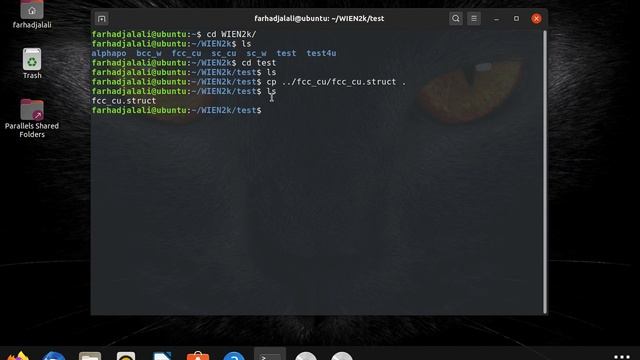Viewport: 640px width, 360px height.
Task: Click the 'cp ../fcc_cu/fcc_cu.struct .' command
Action: coord(336,82)
